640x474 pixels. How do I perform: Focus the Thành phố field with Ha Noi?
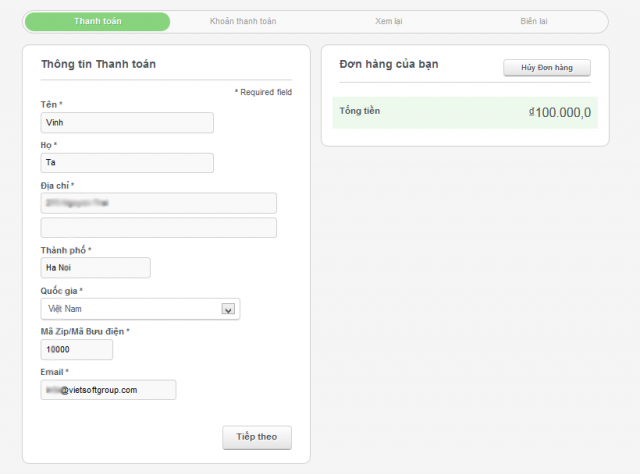click(x=95, y=268)
